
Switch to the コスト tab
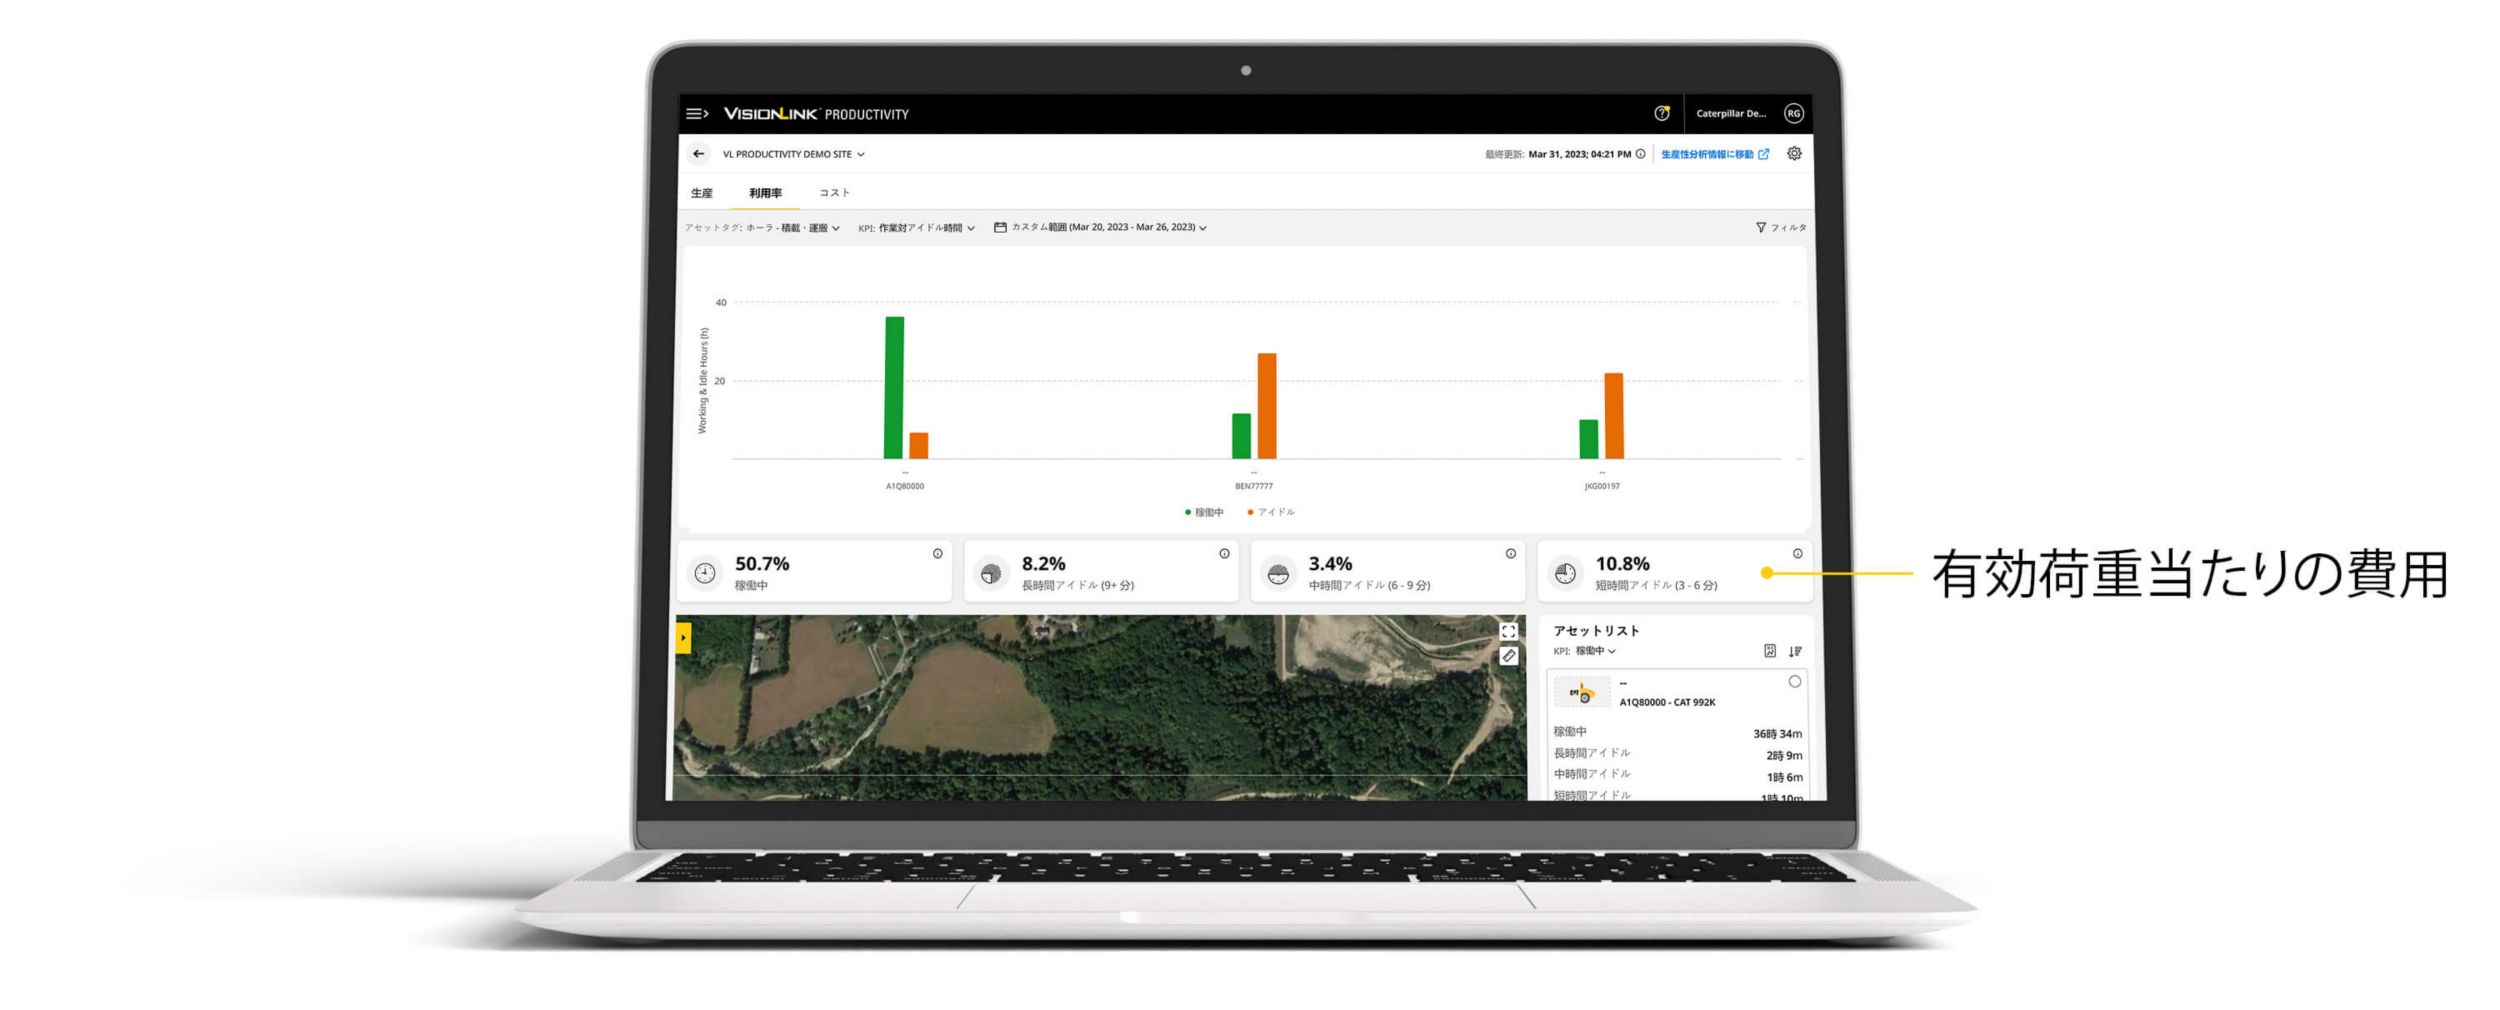click(x=834, y=193)
